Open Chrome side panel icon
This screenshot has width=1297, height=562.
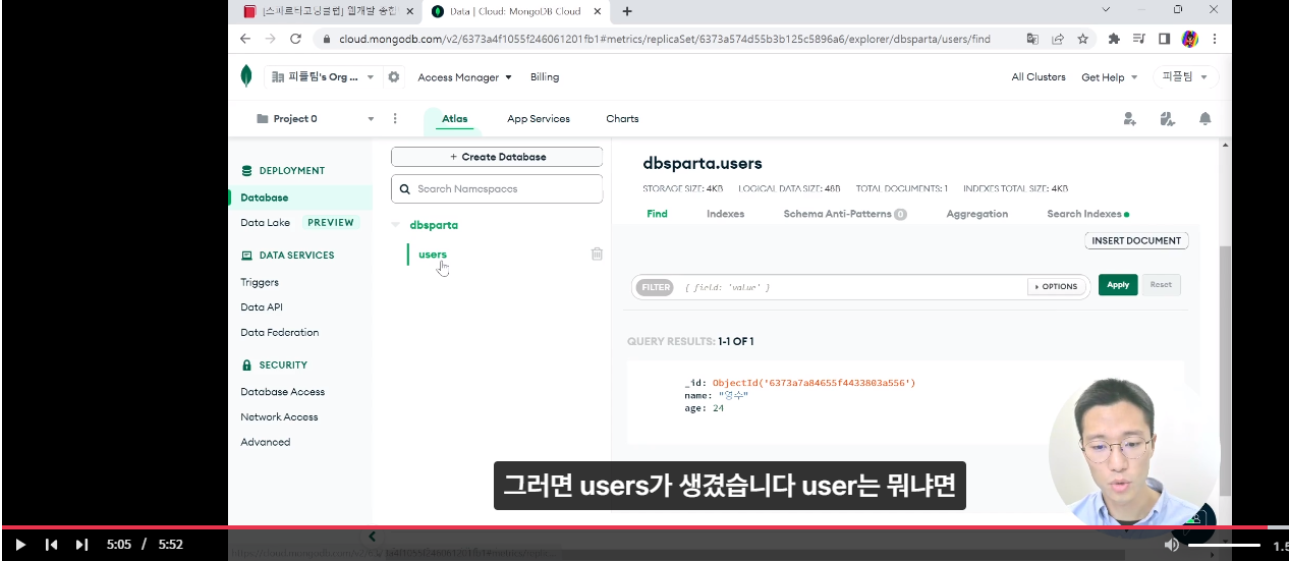(1164, 39)
